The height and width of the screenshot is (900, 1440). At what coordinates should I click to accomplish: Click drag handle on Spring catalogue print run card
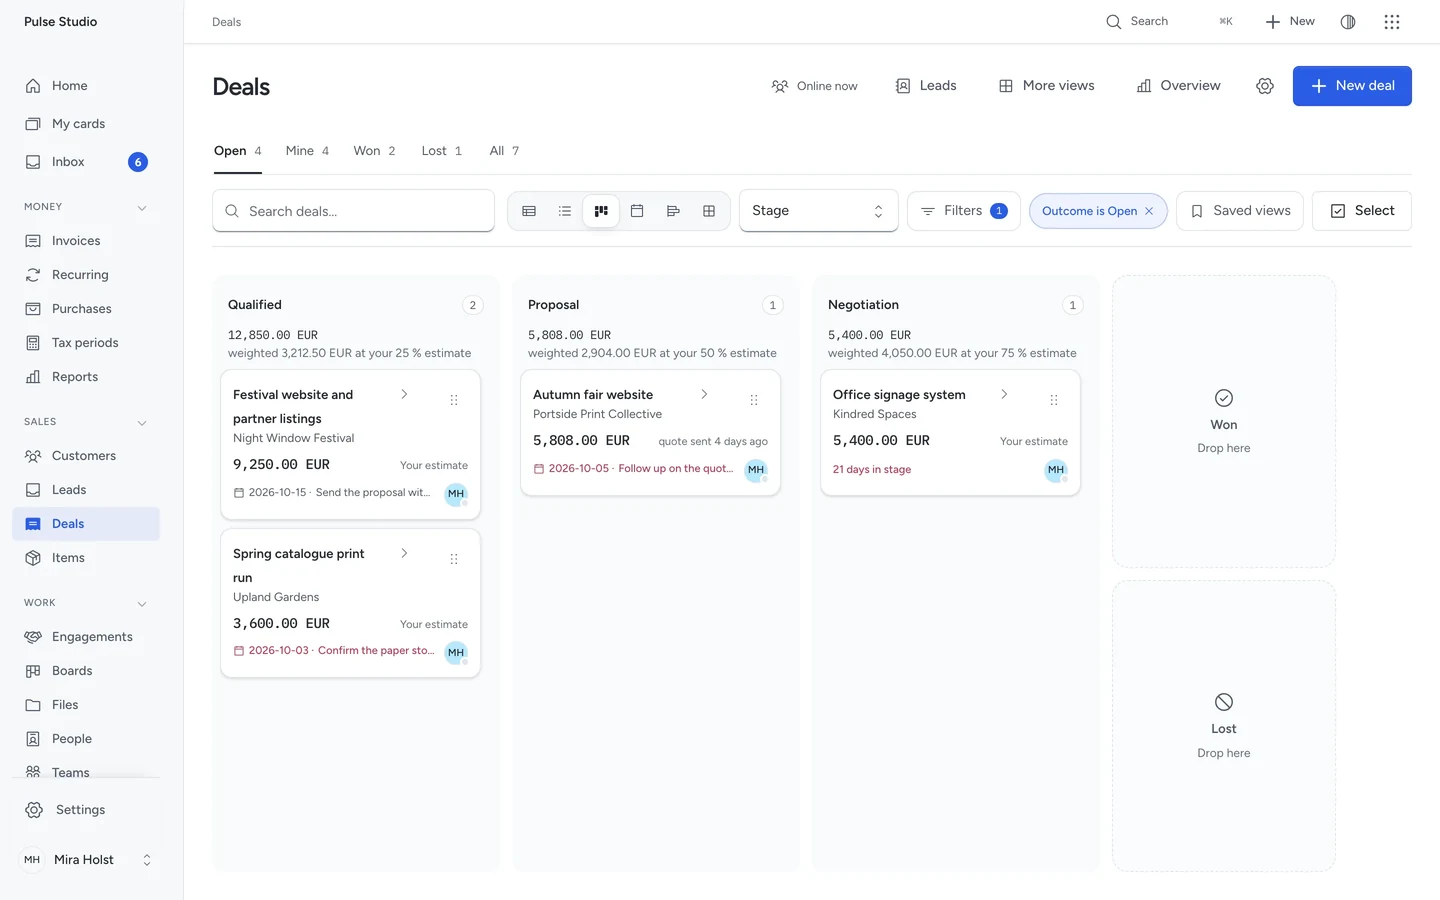point(454,559)
